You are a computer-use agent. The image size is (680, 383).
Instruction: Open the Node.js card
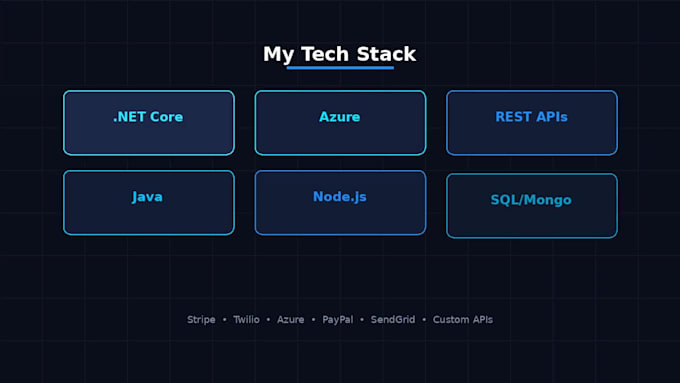(340, 203)
